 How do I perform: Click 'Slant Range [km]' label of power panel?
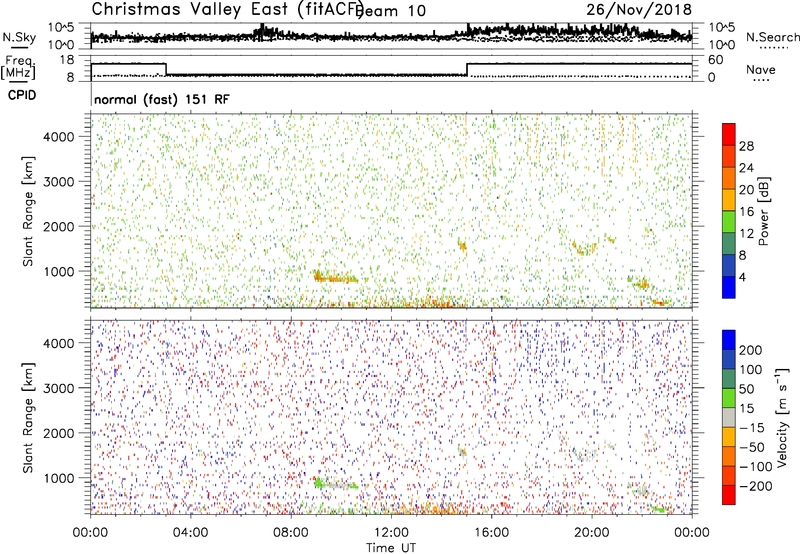pyautogui.click(x=28, y=211)
